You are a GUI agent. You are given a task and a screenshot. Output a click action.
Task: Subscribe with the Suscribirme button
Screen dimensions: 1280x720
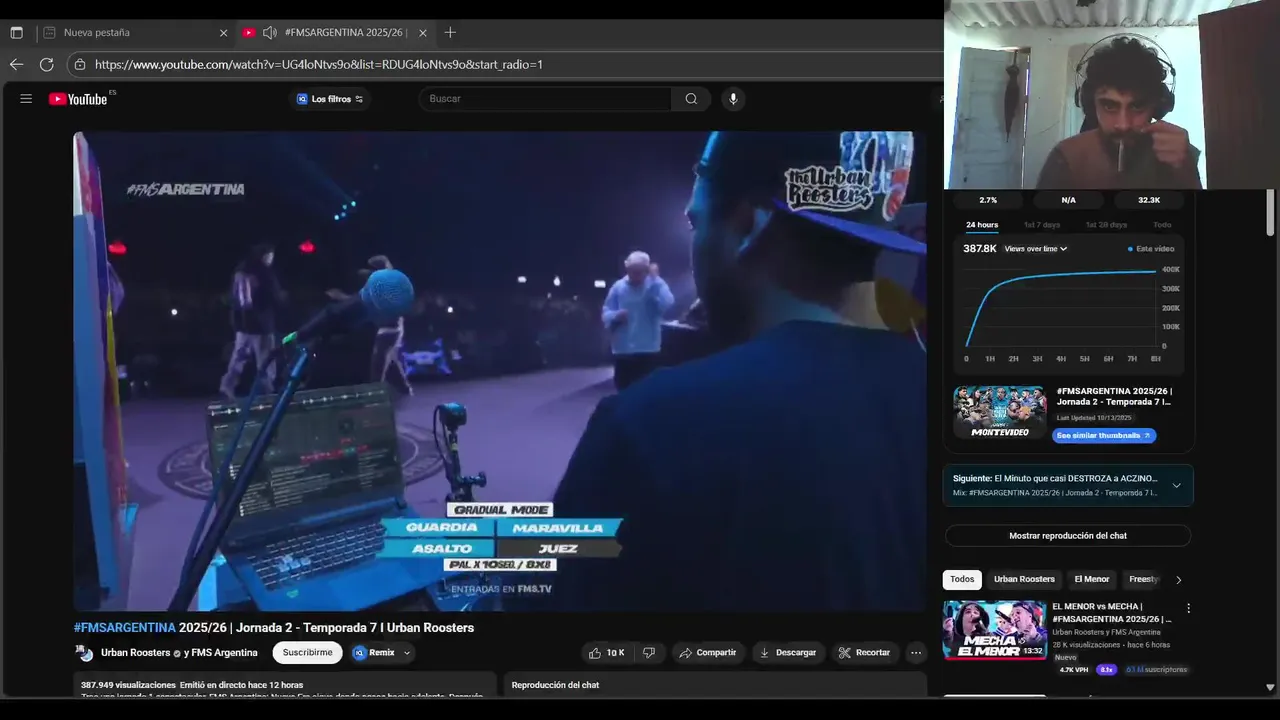pyautogui.click(x=307, y=653)
